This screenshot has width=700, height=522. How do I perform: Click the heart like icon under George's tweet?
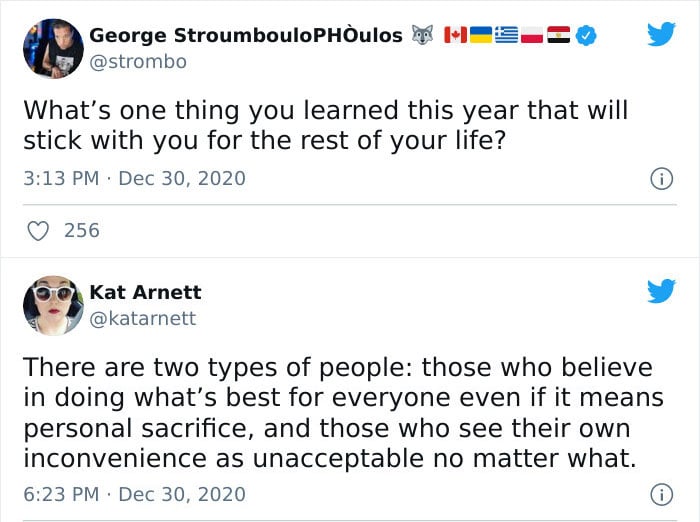(x=38, y=231)
